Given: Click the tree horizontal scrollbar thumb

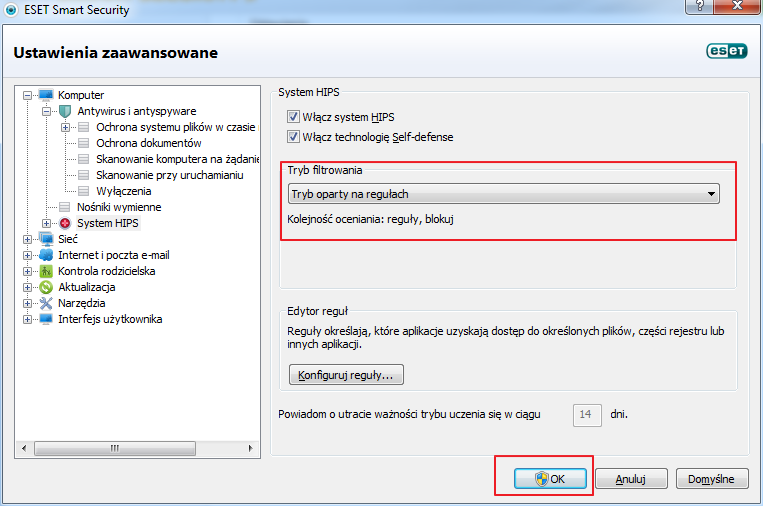Looking at the screenshot, I should click(115, 448).
